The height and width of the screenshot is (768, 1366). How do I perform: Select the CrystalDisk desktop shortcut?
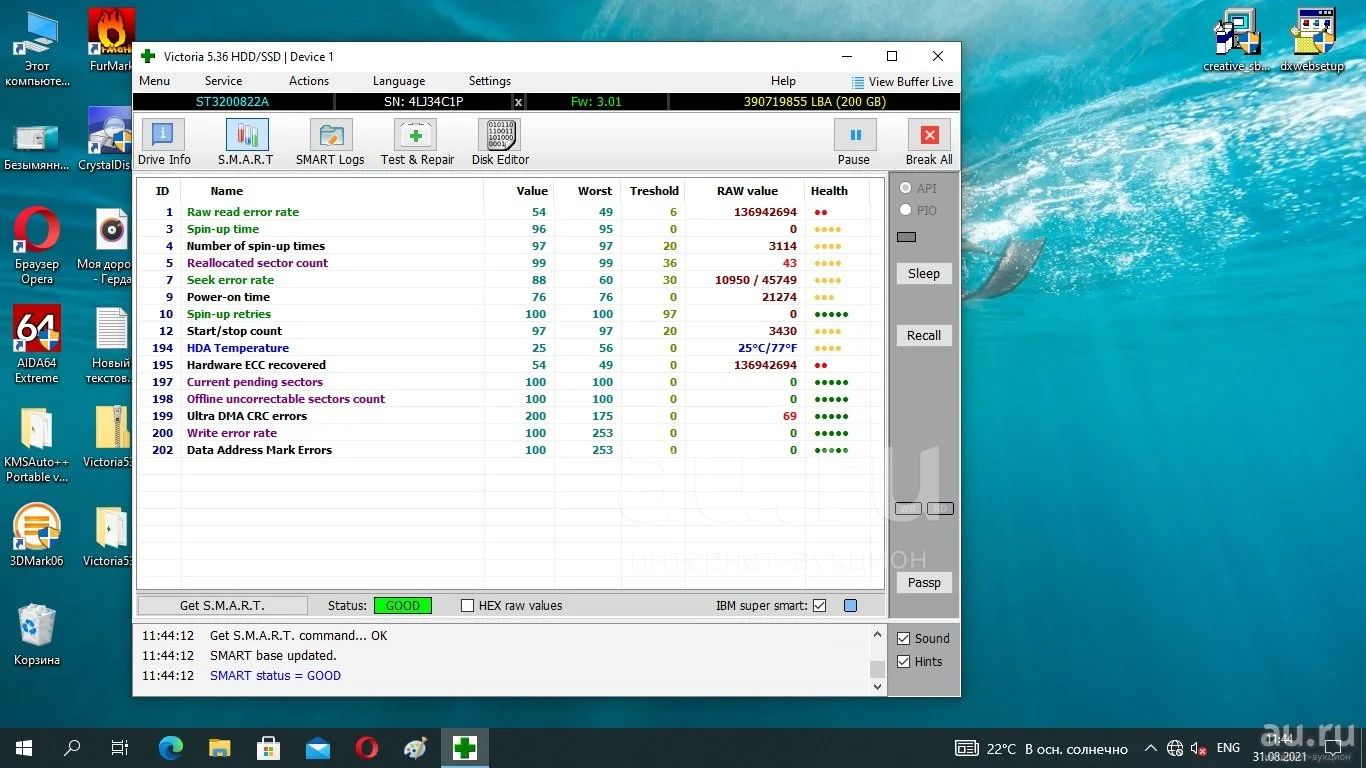pos(108,139)
